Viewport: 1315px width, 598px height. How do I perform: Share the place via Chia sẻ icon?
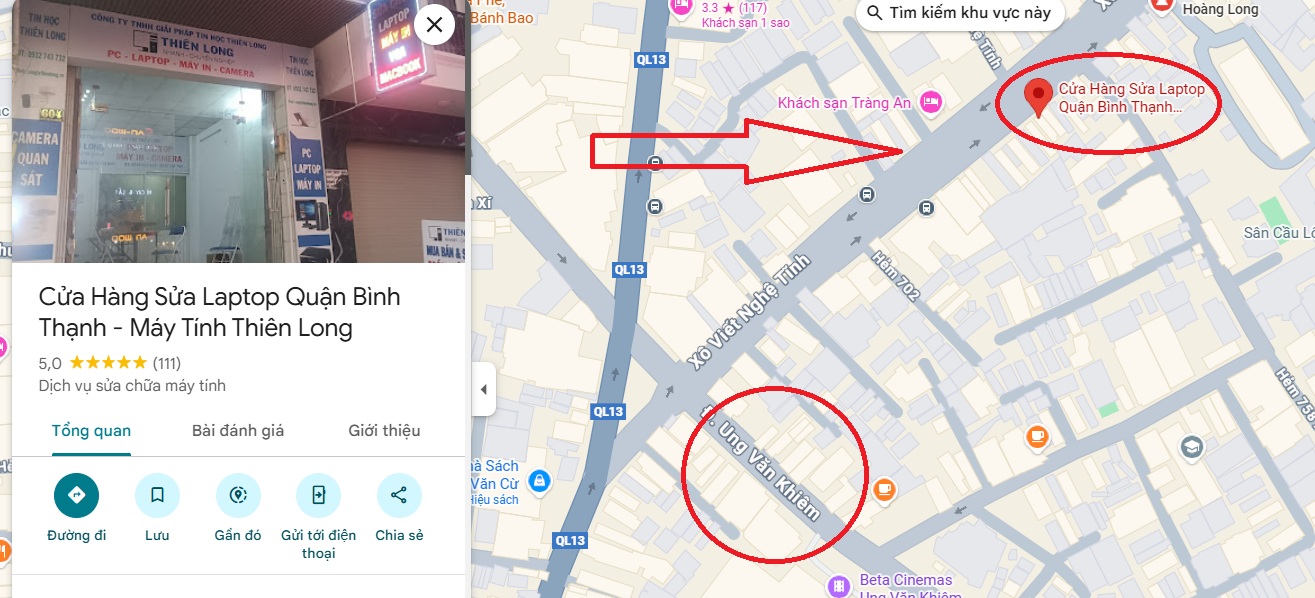coord(399,495)
